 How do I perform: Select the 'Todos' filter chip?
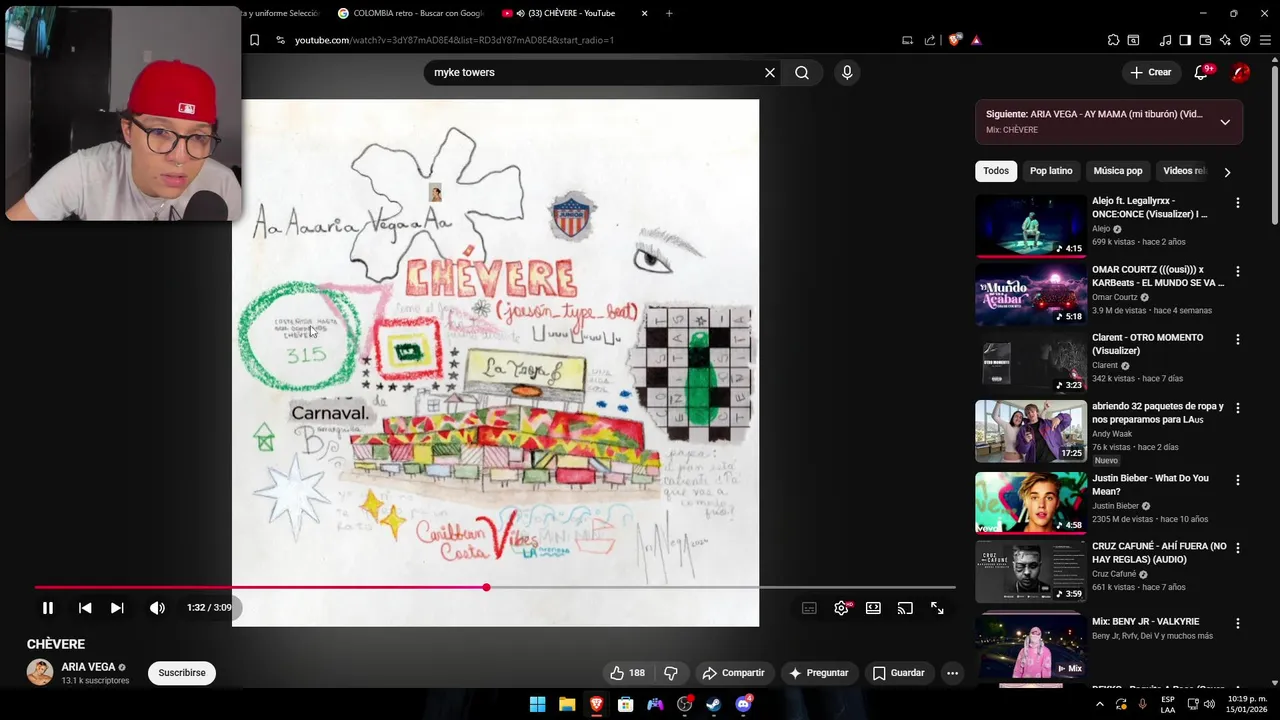point(996,171)
